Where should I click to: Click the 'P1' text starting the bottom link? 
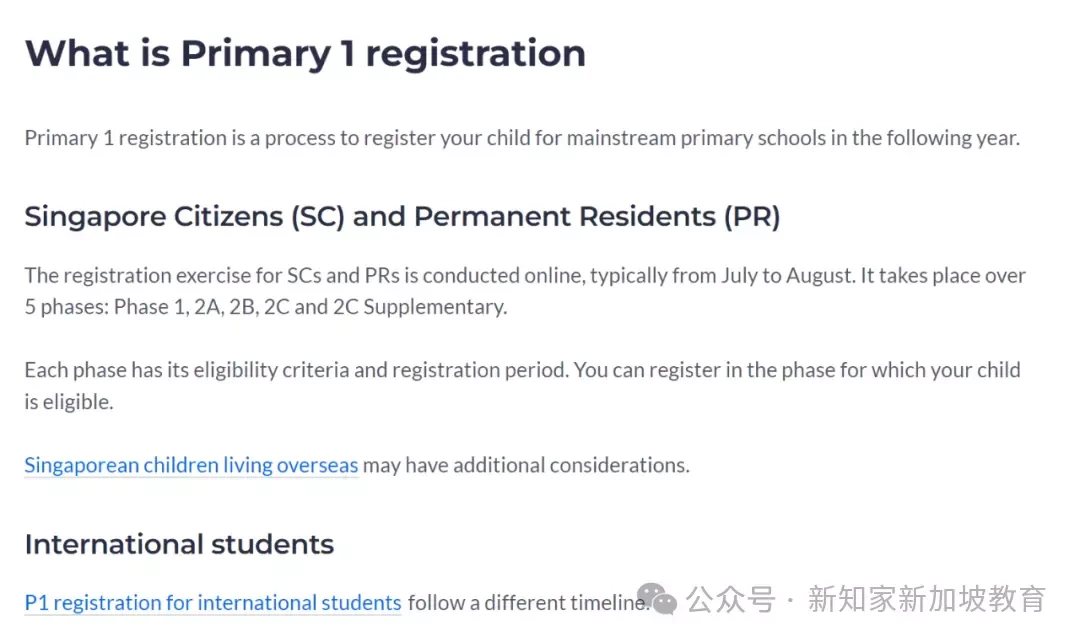pos(37,603)
